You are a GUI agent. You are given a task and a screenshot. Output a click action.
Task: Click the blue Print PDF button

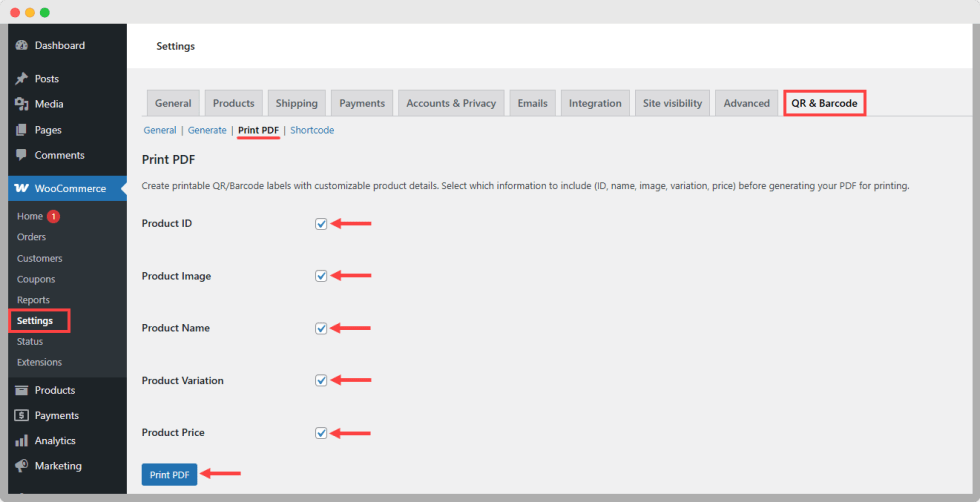coord(169,474)
